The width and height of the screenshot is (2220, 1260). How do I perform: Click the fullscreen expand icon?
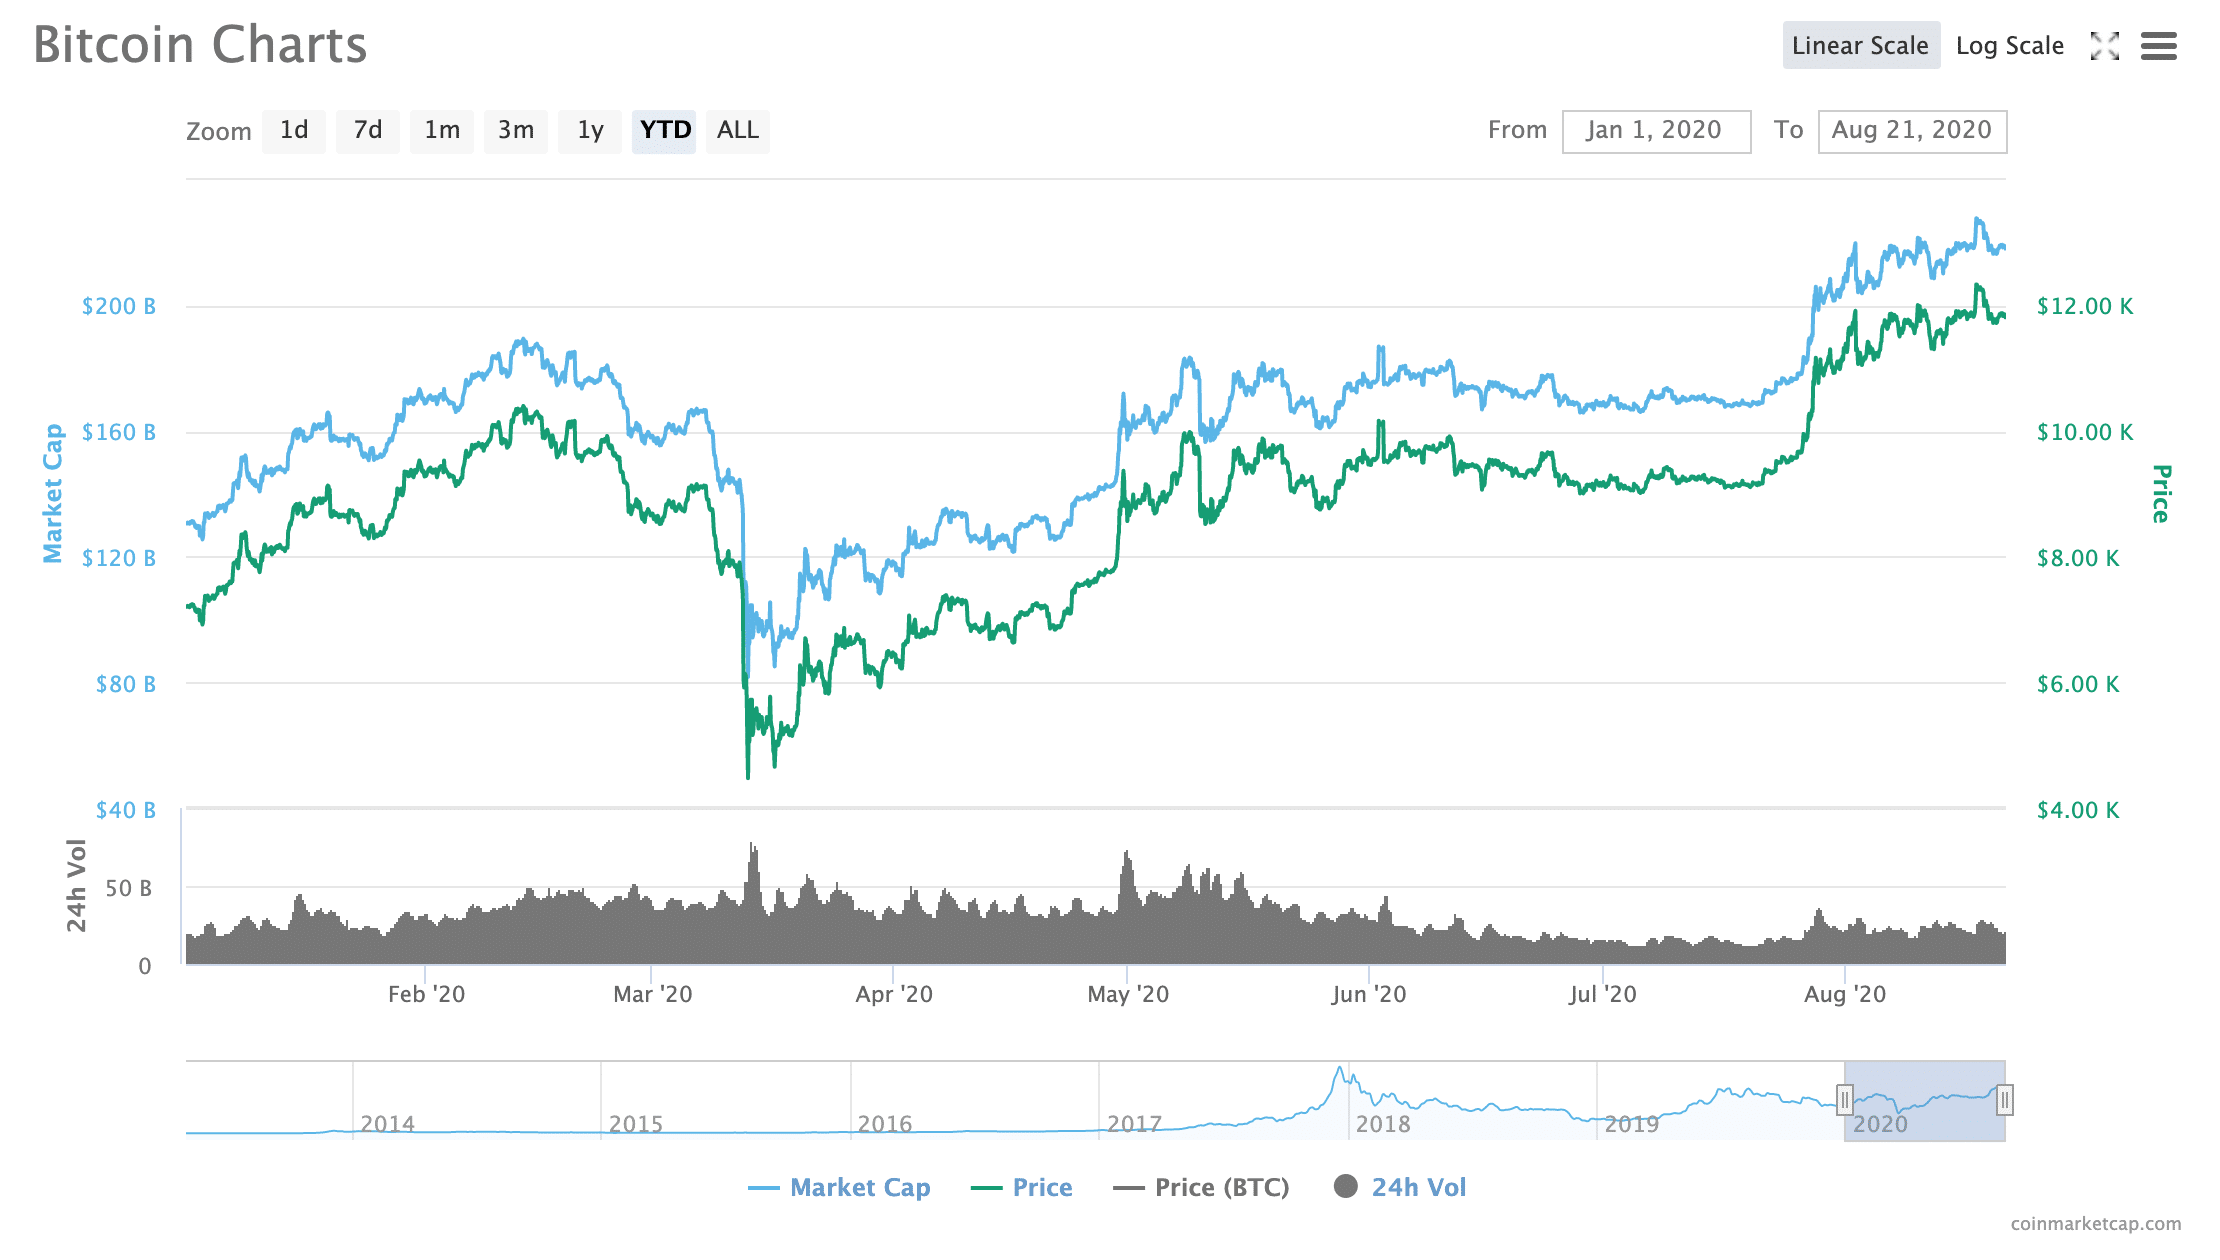(2104, 46)
